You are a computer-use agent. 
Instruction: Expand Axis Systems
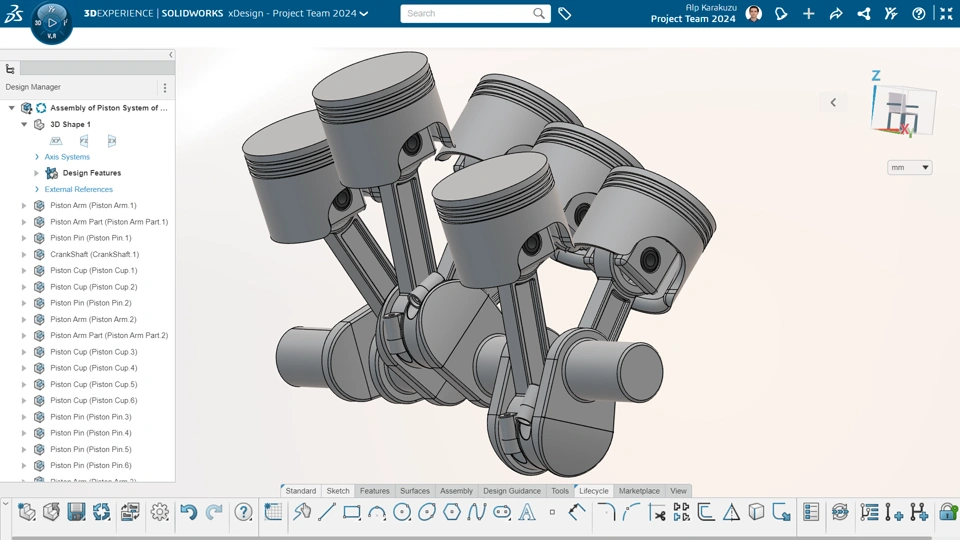click(37, 157)
